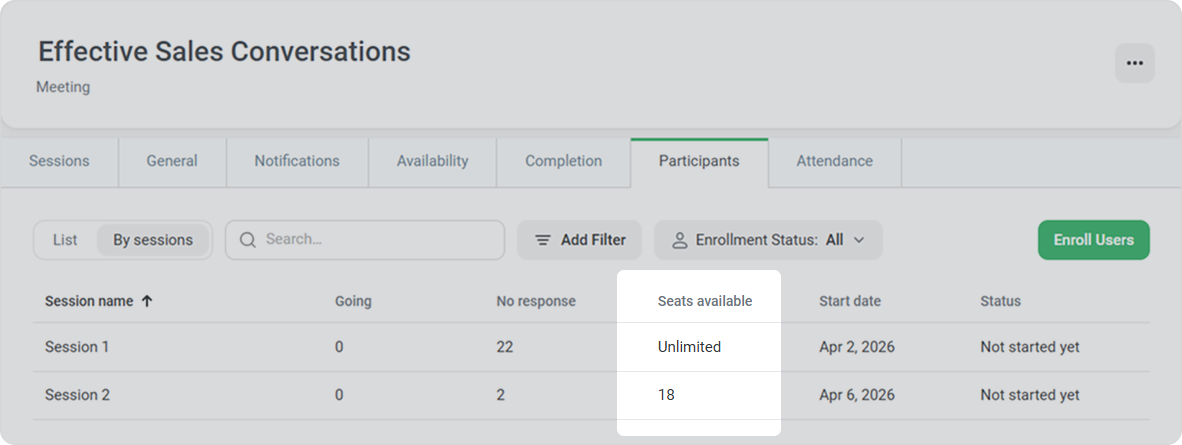This screenshot has height=445, width=1182.
Task: Switch to List view
Action: [x=65, y=240]
